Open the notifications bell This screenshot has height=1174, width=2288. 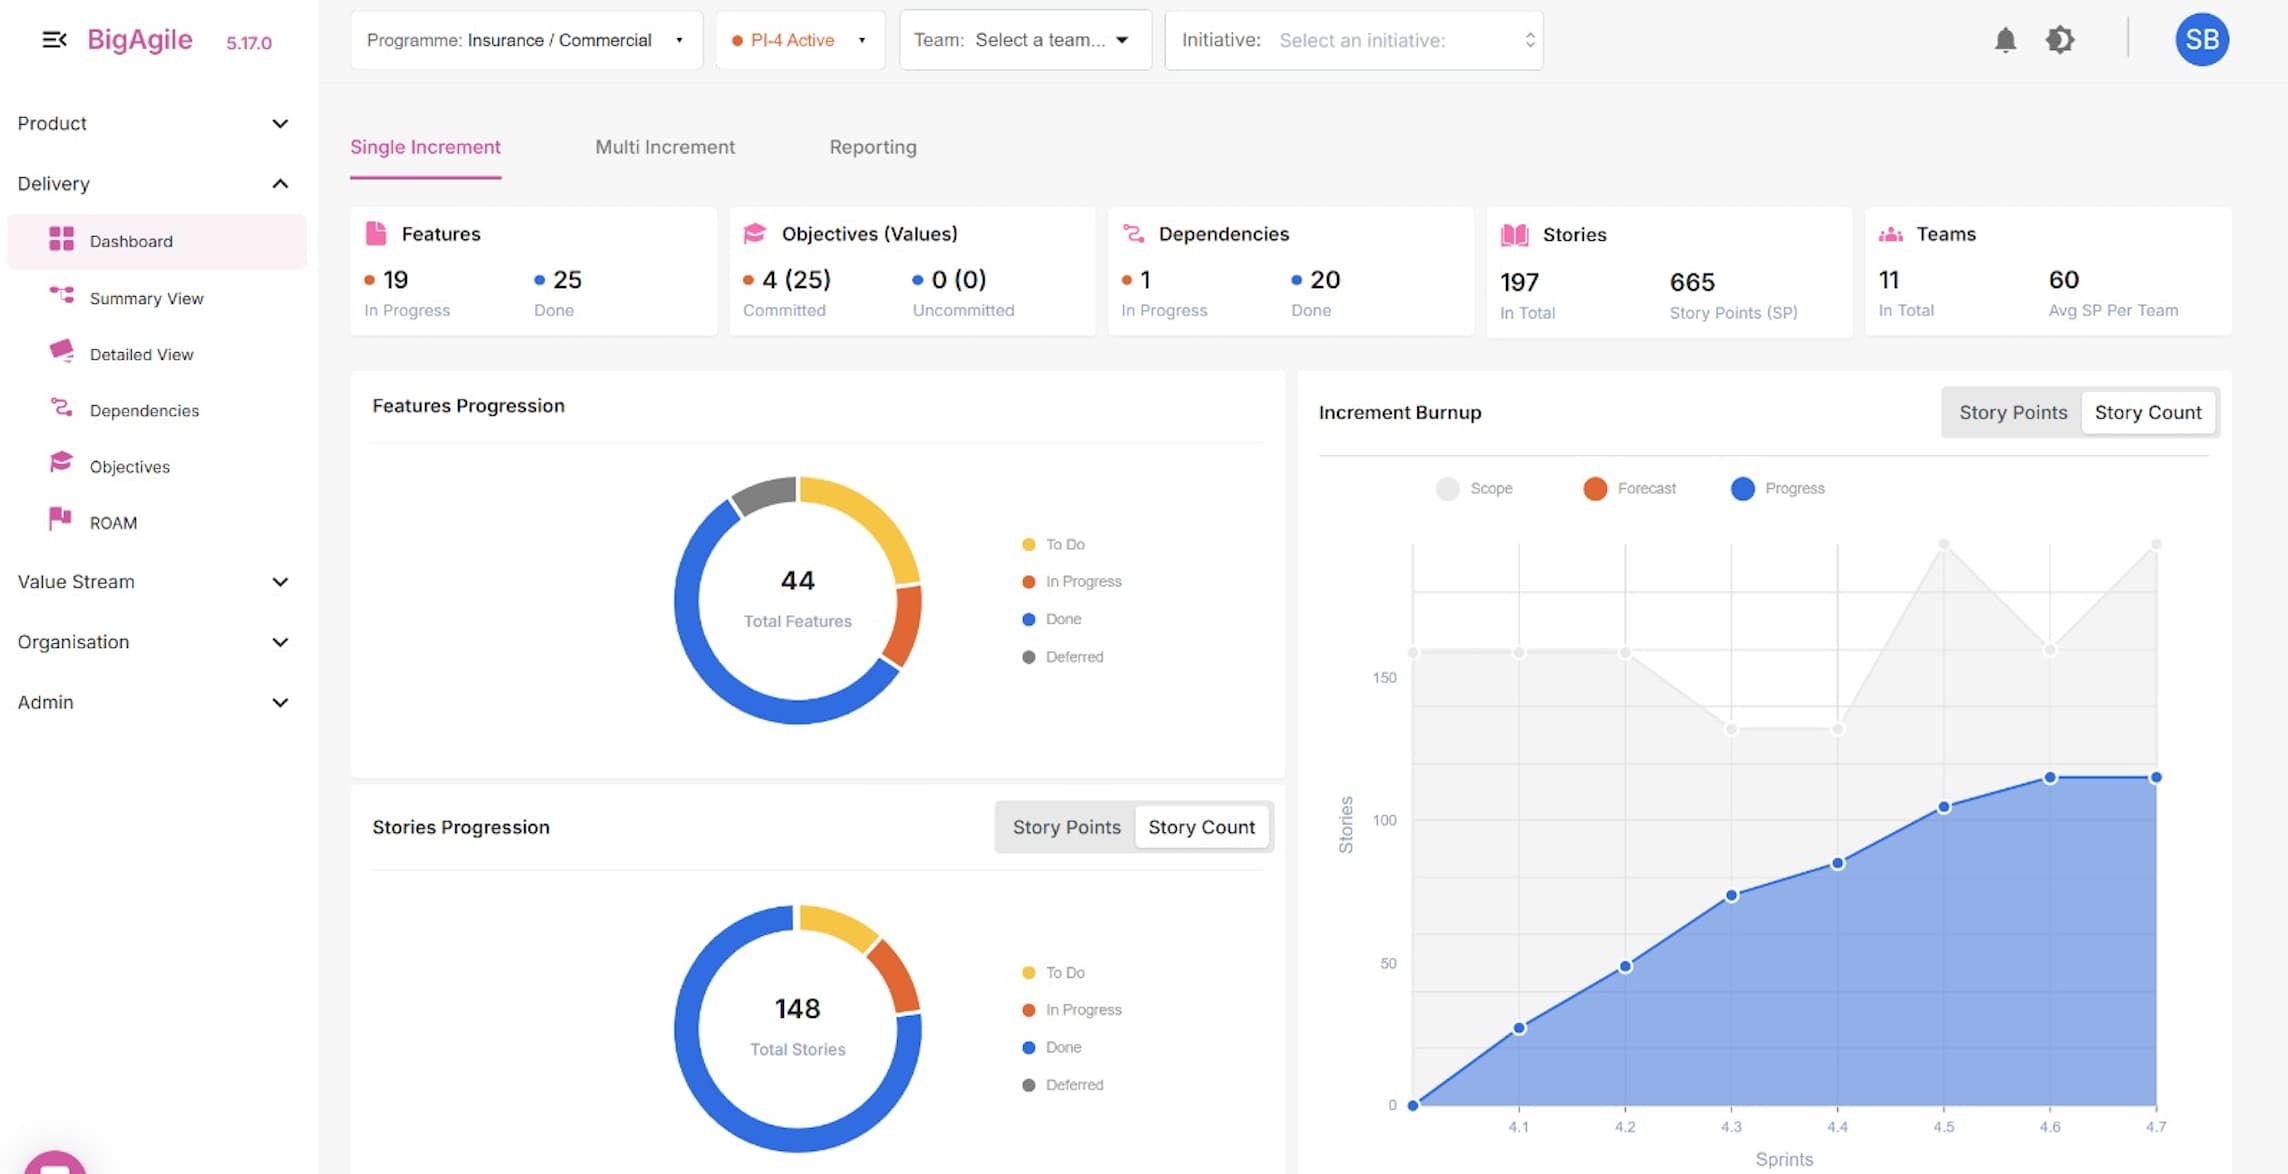pyautogui.click(x=2005, y=40)
